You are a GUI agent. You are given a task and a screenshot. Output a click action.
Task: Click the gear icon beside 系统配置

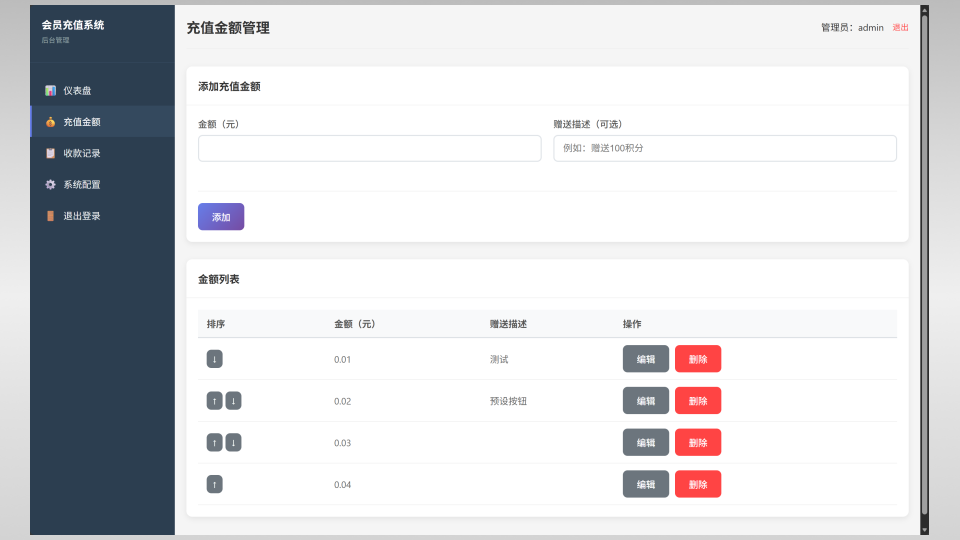point(50,185)
